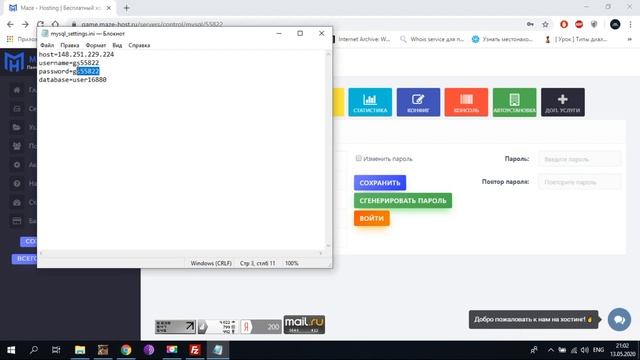
Task: Open the Консоль tile on the hosting page
Action: pyautogui.click(x=466, y=102)
